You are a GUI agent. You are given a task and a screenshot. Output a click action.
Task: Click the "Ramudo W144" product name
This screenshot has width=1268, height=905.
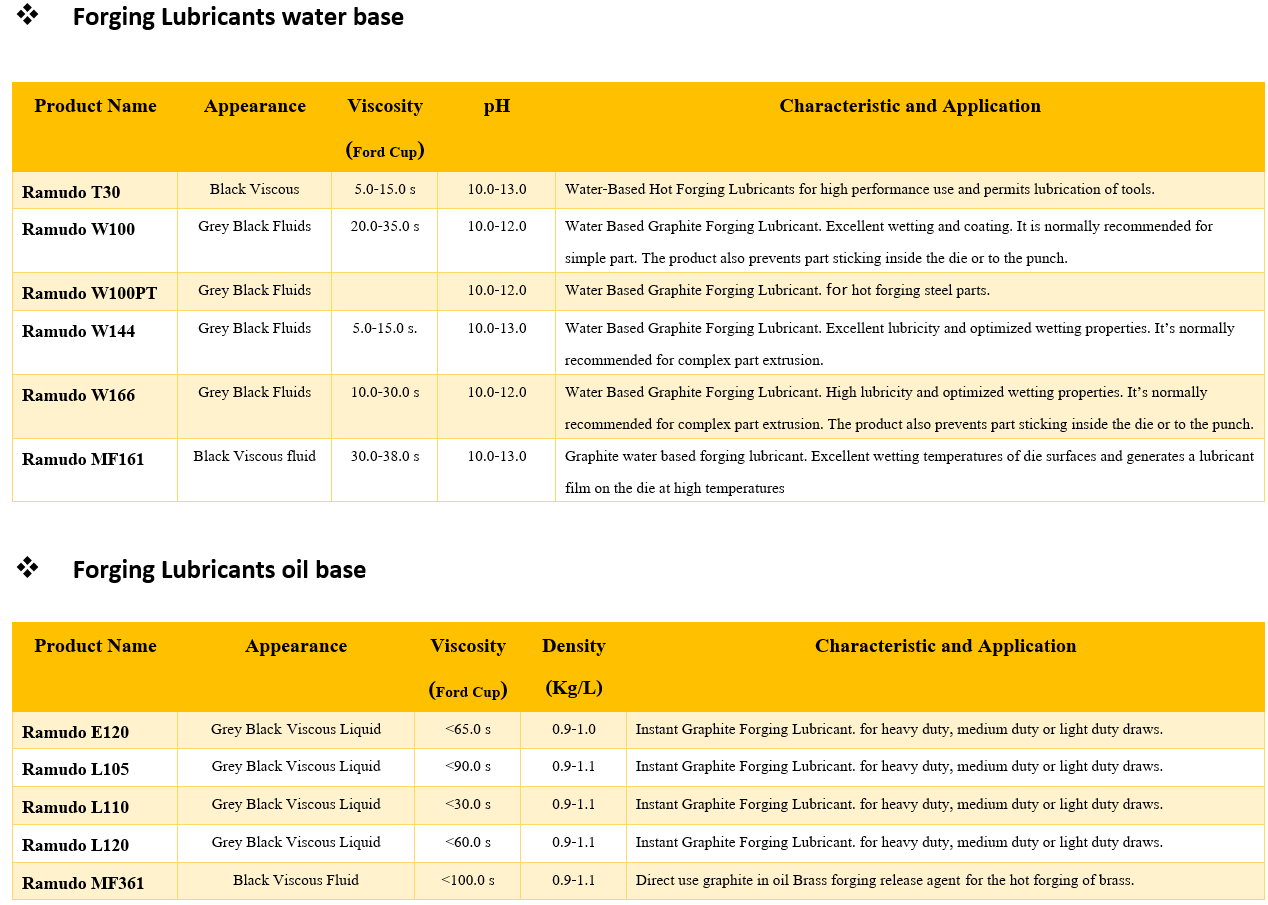(78, 331)
